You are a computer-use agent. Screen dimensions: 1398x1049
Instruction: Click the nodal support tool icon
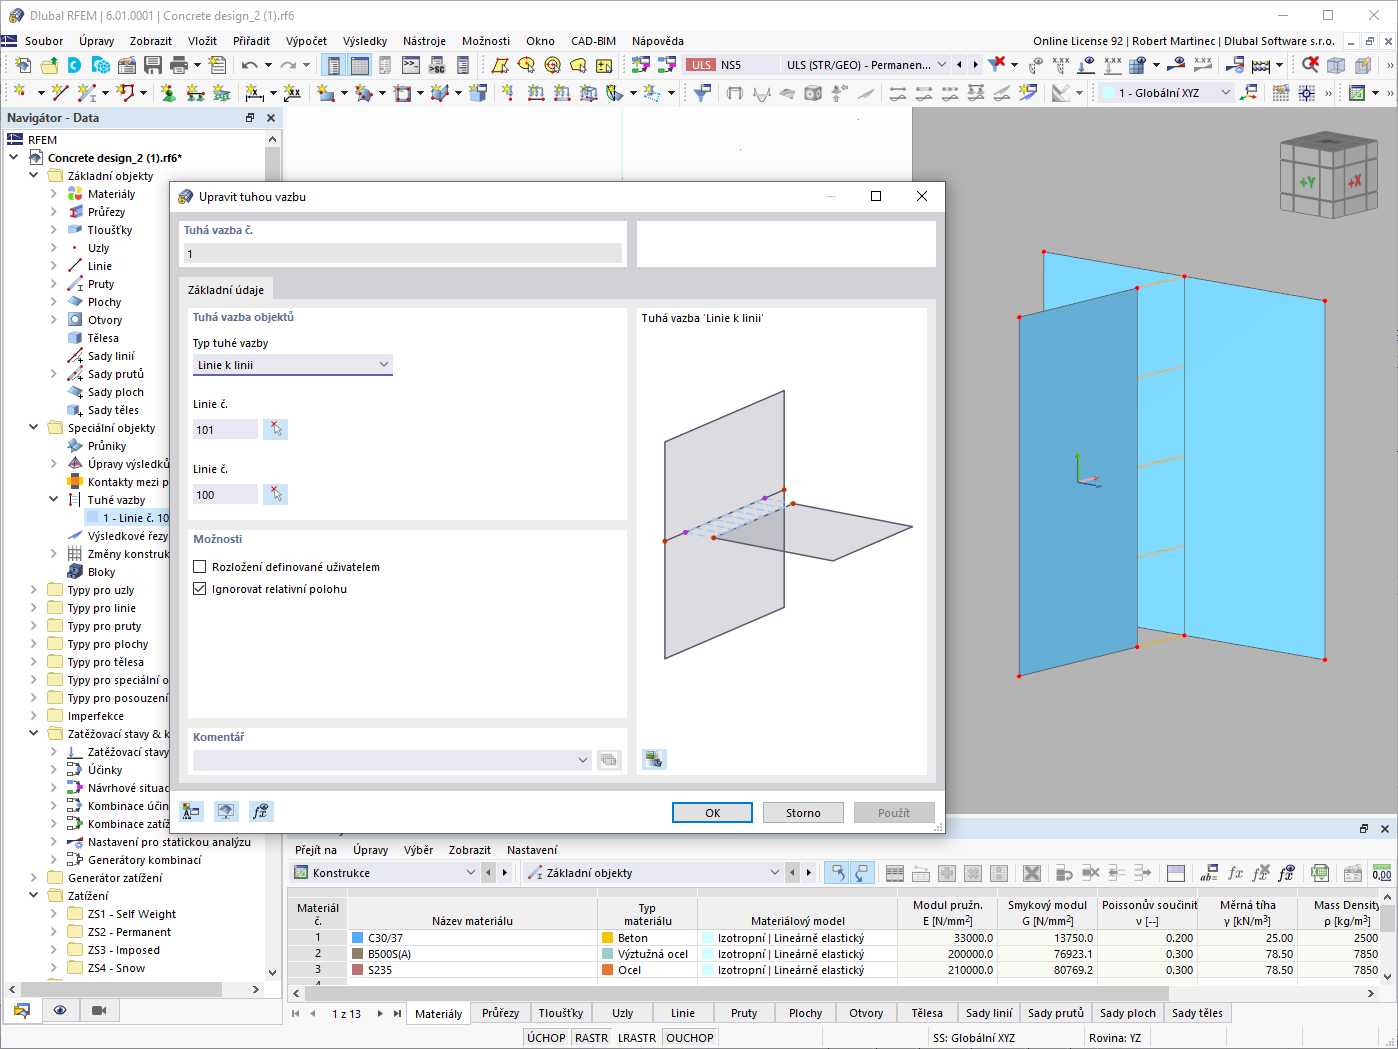(x=168, y=93)
